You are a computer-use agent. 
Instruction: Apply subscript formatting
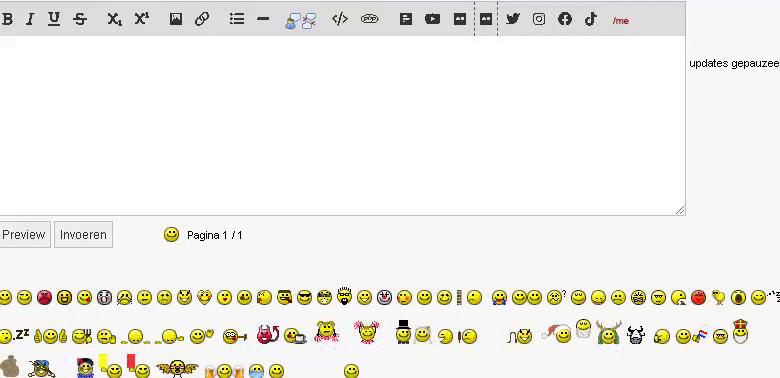click(x=114, y=19)
